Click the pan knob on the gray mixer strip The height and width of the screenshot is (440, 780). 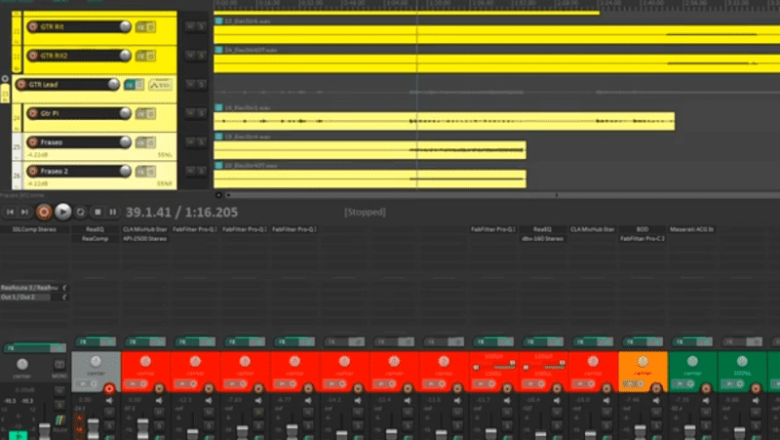pyautogui.click(x=96, y=361)
